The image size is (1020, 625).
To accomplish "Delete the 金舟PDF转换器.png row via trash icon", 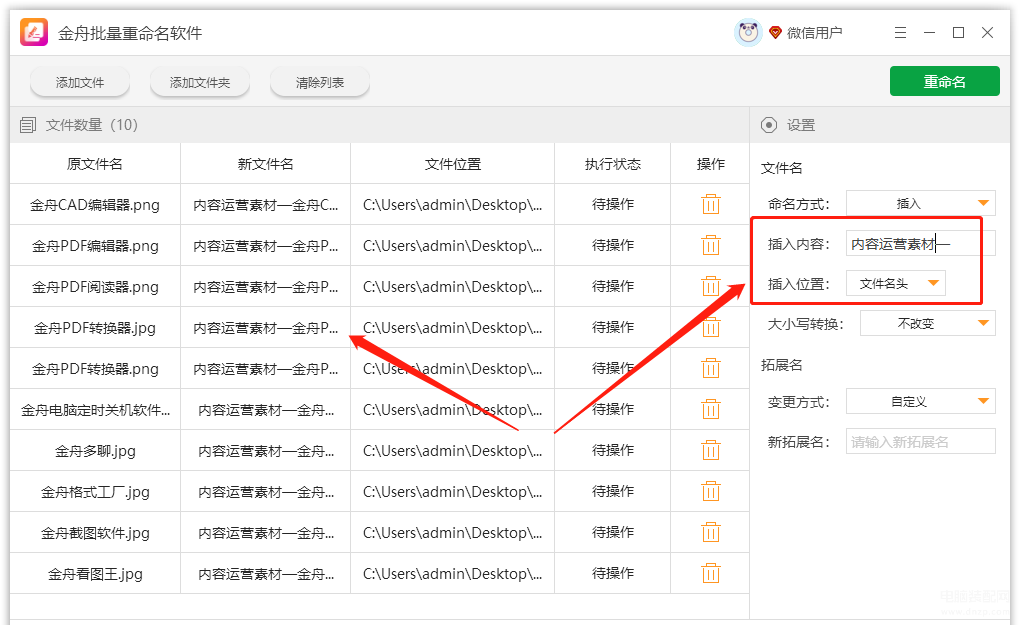I will click(x=710, y=368).
